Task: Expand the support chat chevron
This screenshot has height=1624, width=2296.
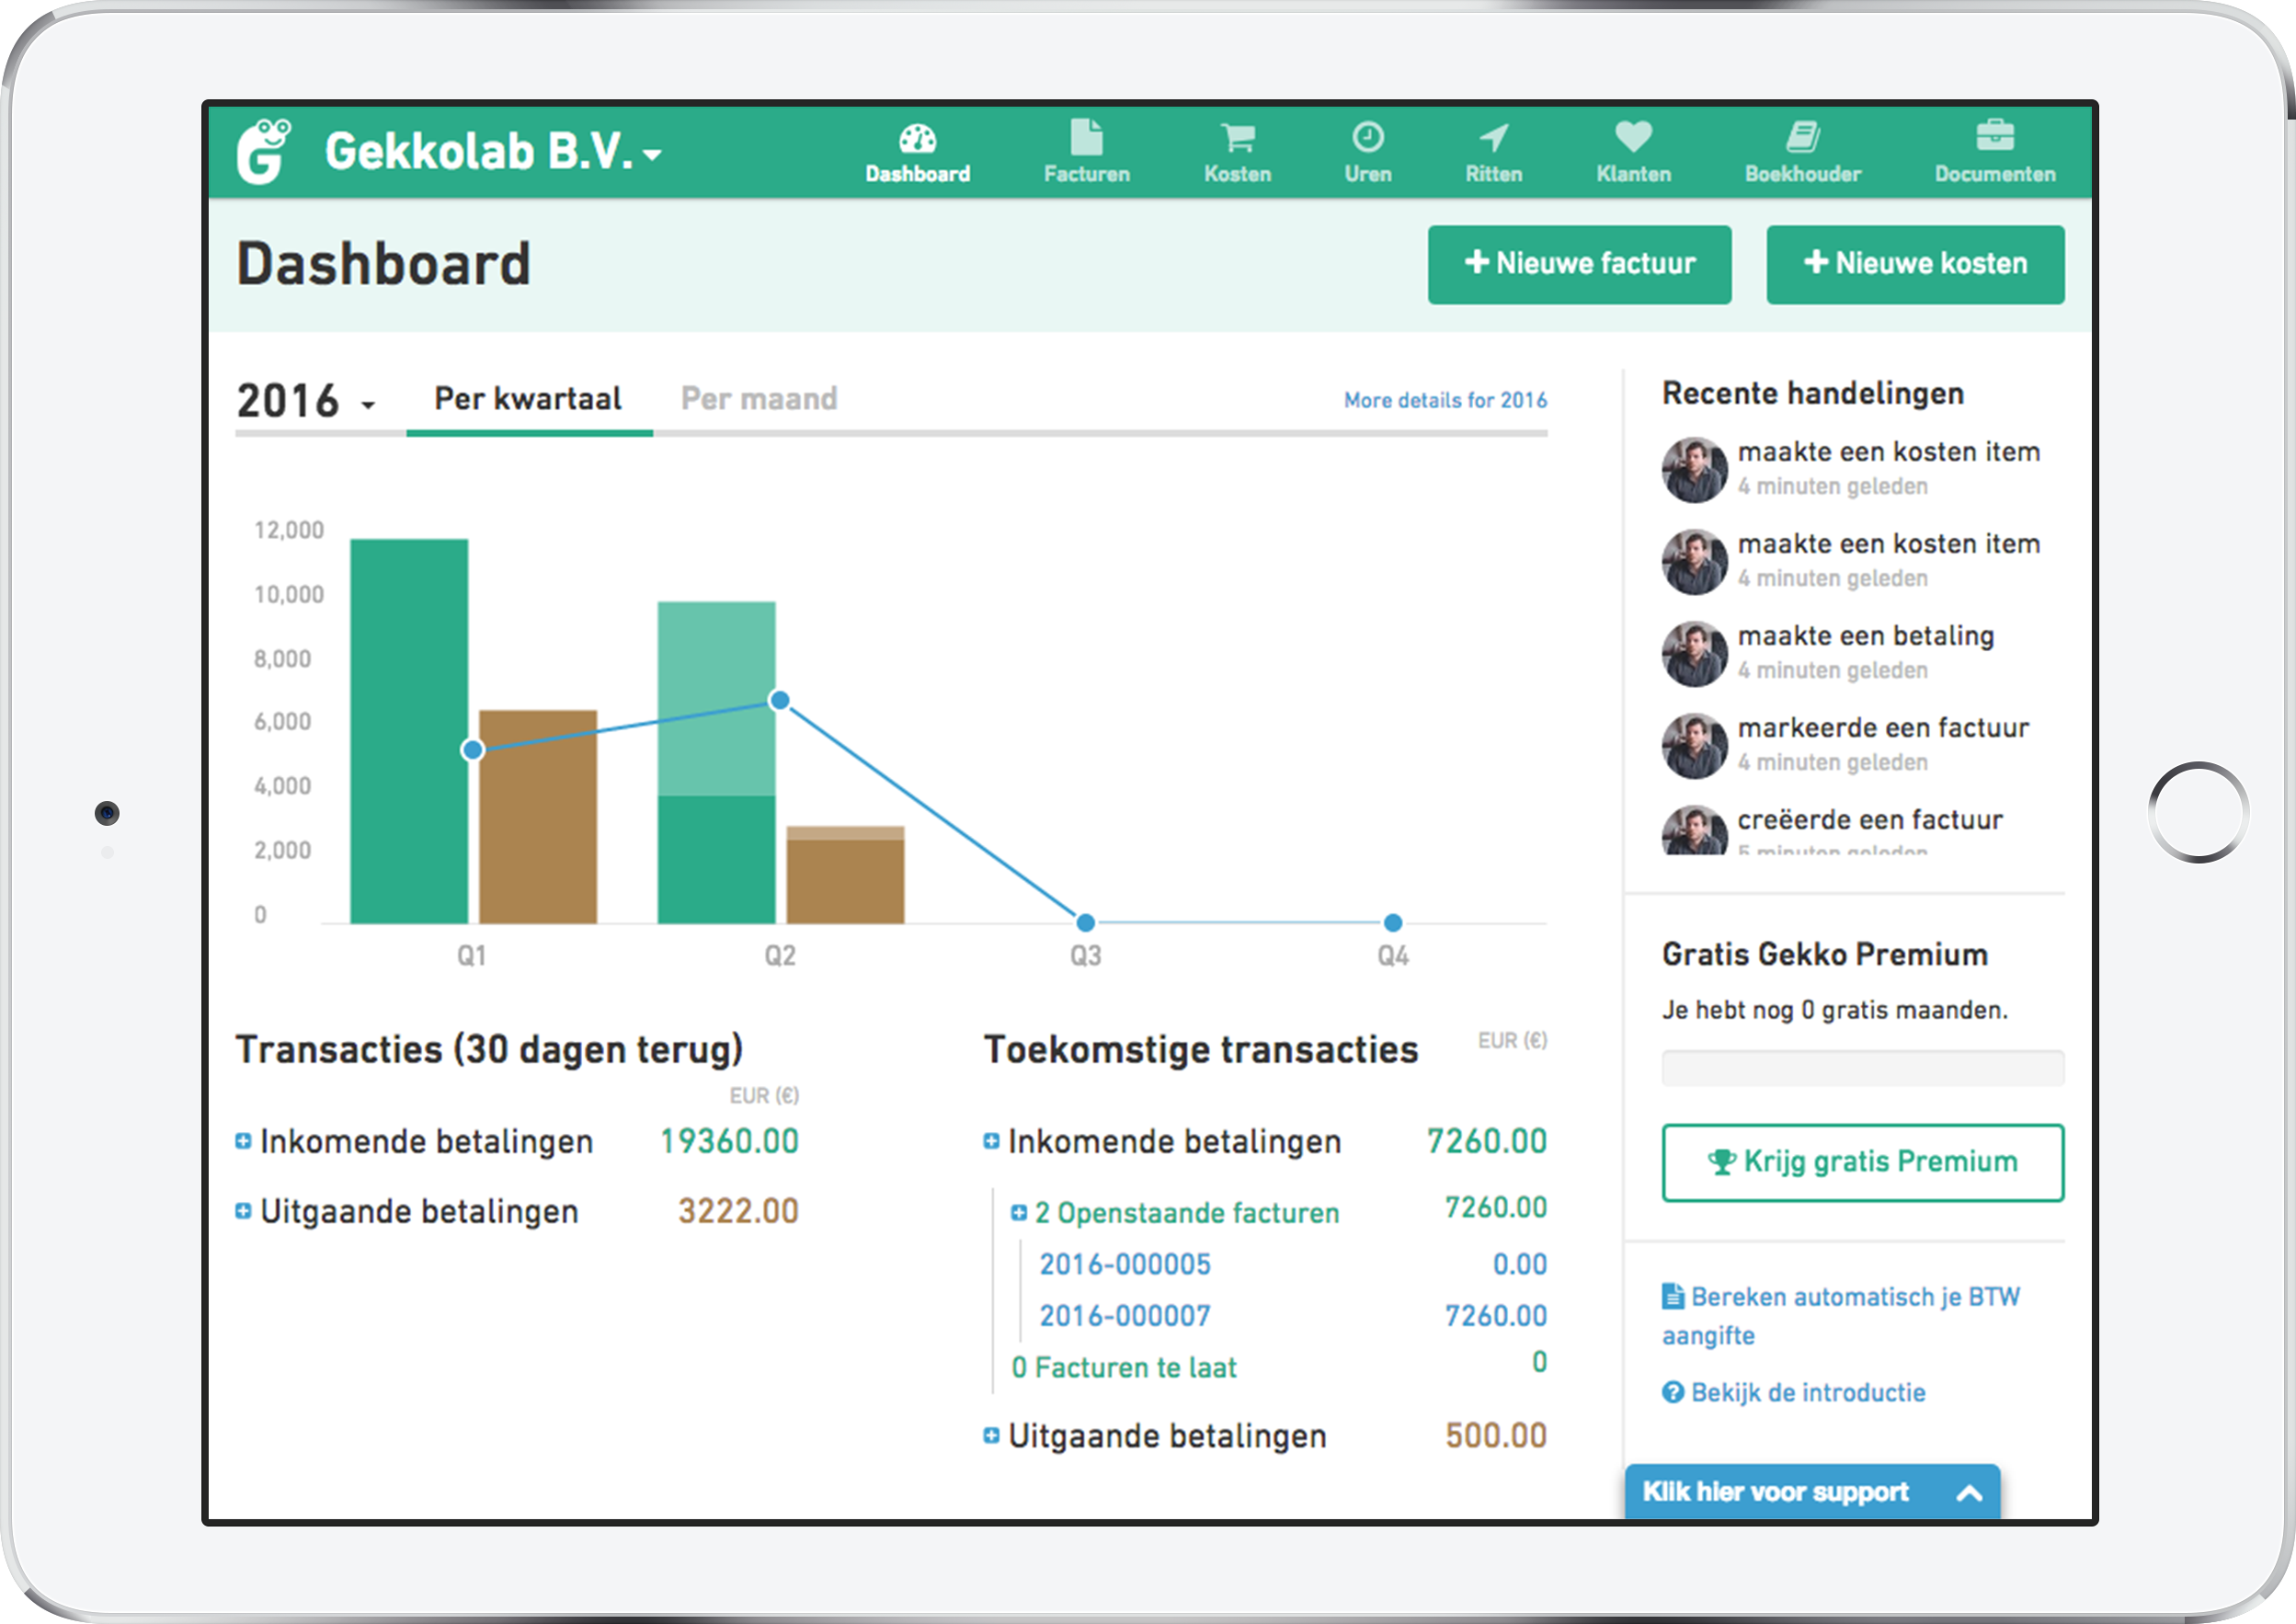Action: 1969,1493
